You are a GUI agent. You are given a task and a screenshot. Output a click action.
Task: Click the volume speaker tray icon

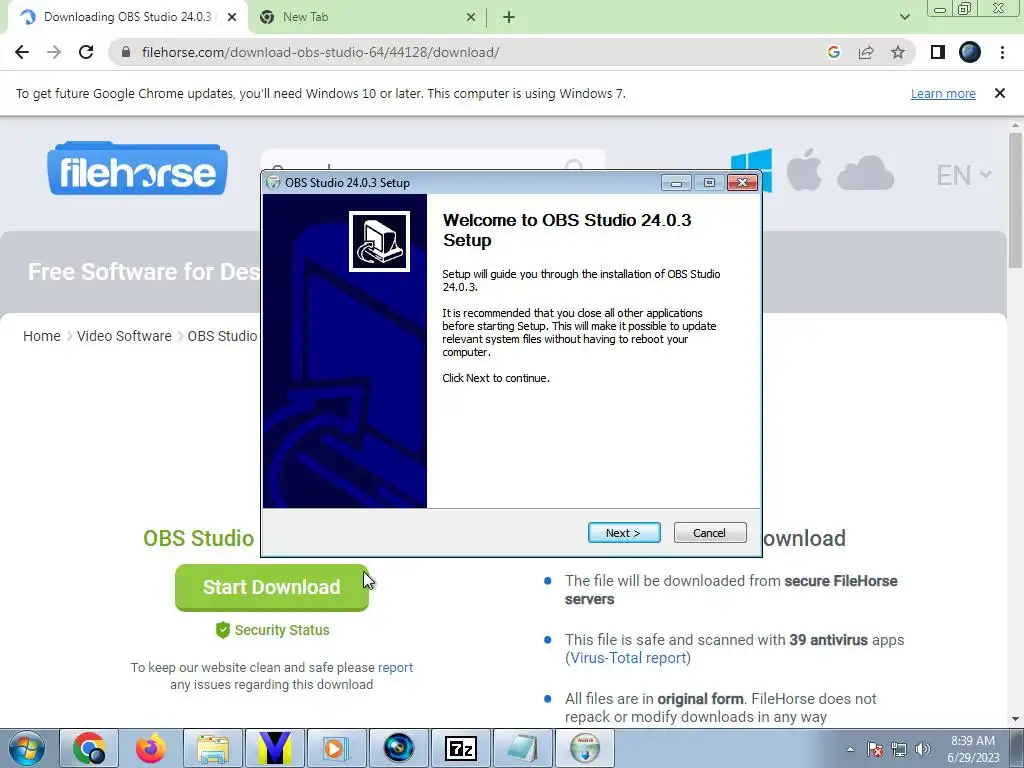(923, 749)
